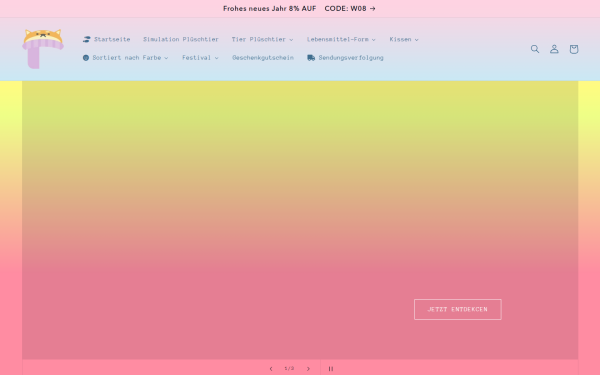Expand the Tier Plüschtier dropdown
Screen dimensions: 600x375
coord(262,39)
